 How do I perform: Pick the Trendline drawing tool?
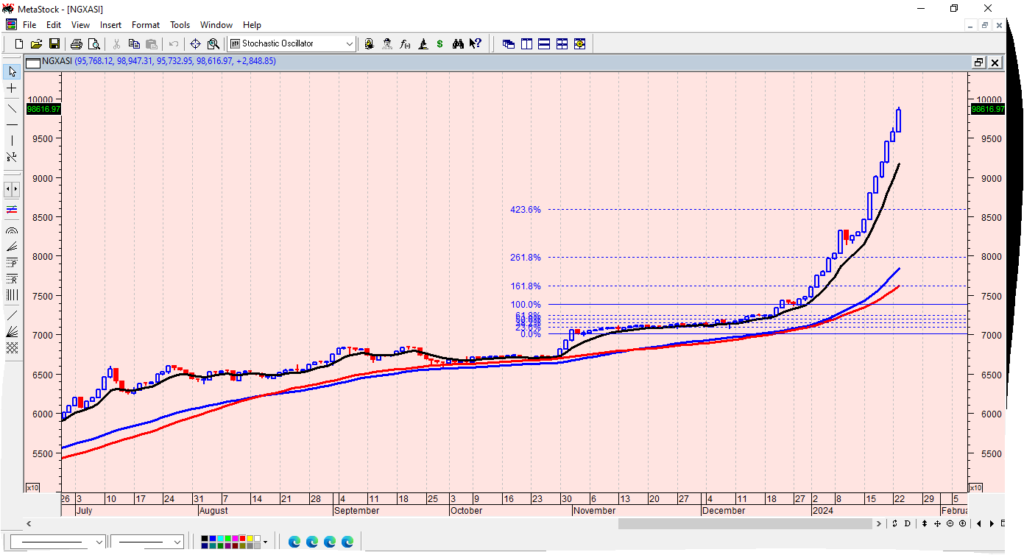tap(12, 107)
